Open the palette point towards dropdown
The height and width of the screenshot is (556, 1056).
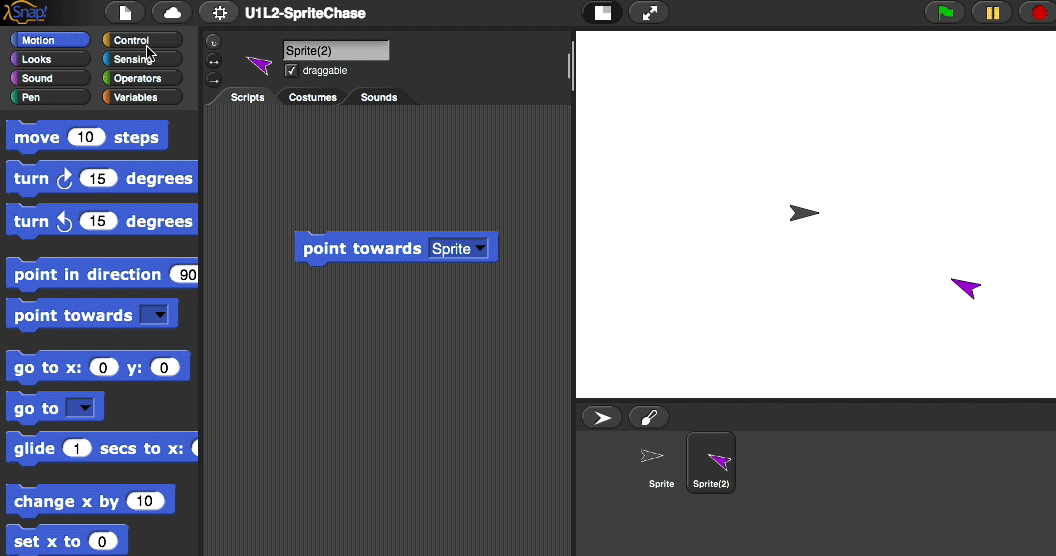point(154,315)
